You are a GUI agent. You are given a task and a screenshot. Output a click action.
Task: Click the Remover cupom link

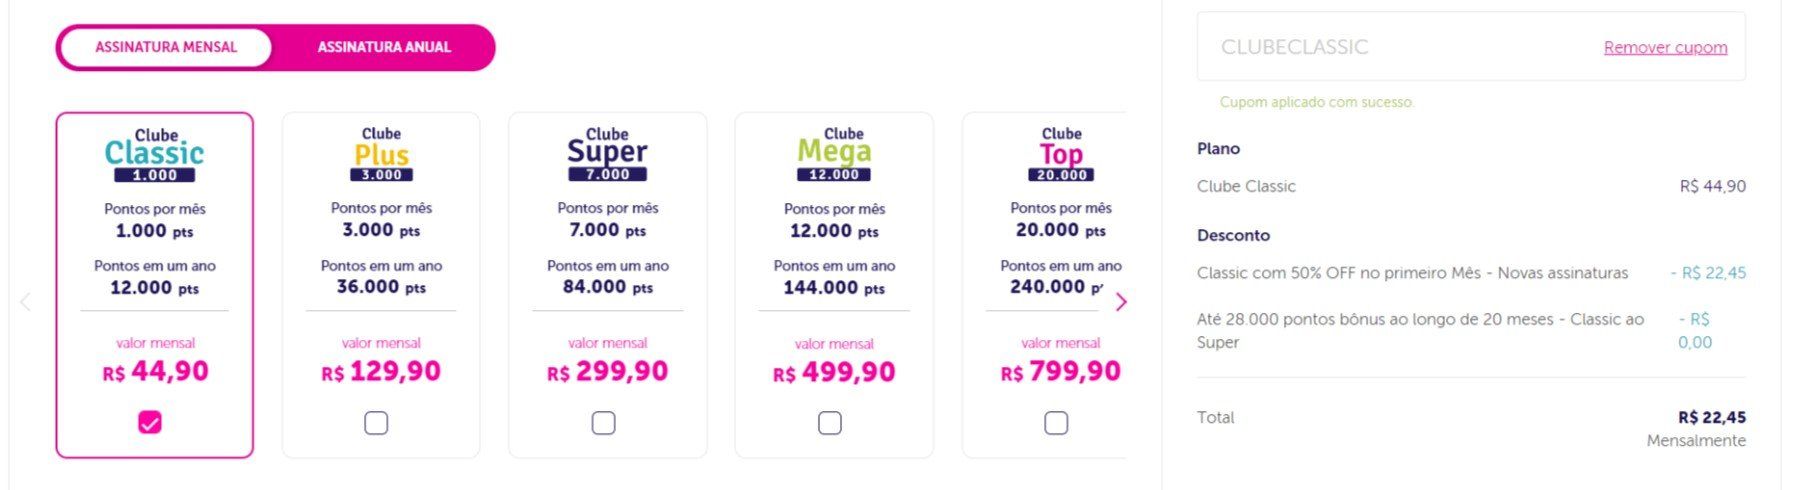click(x=1665, y=47)
